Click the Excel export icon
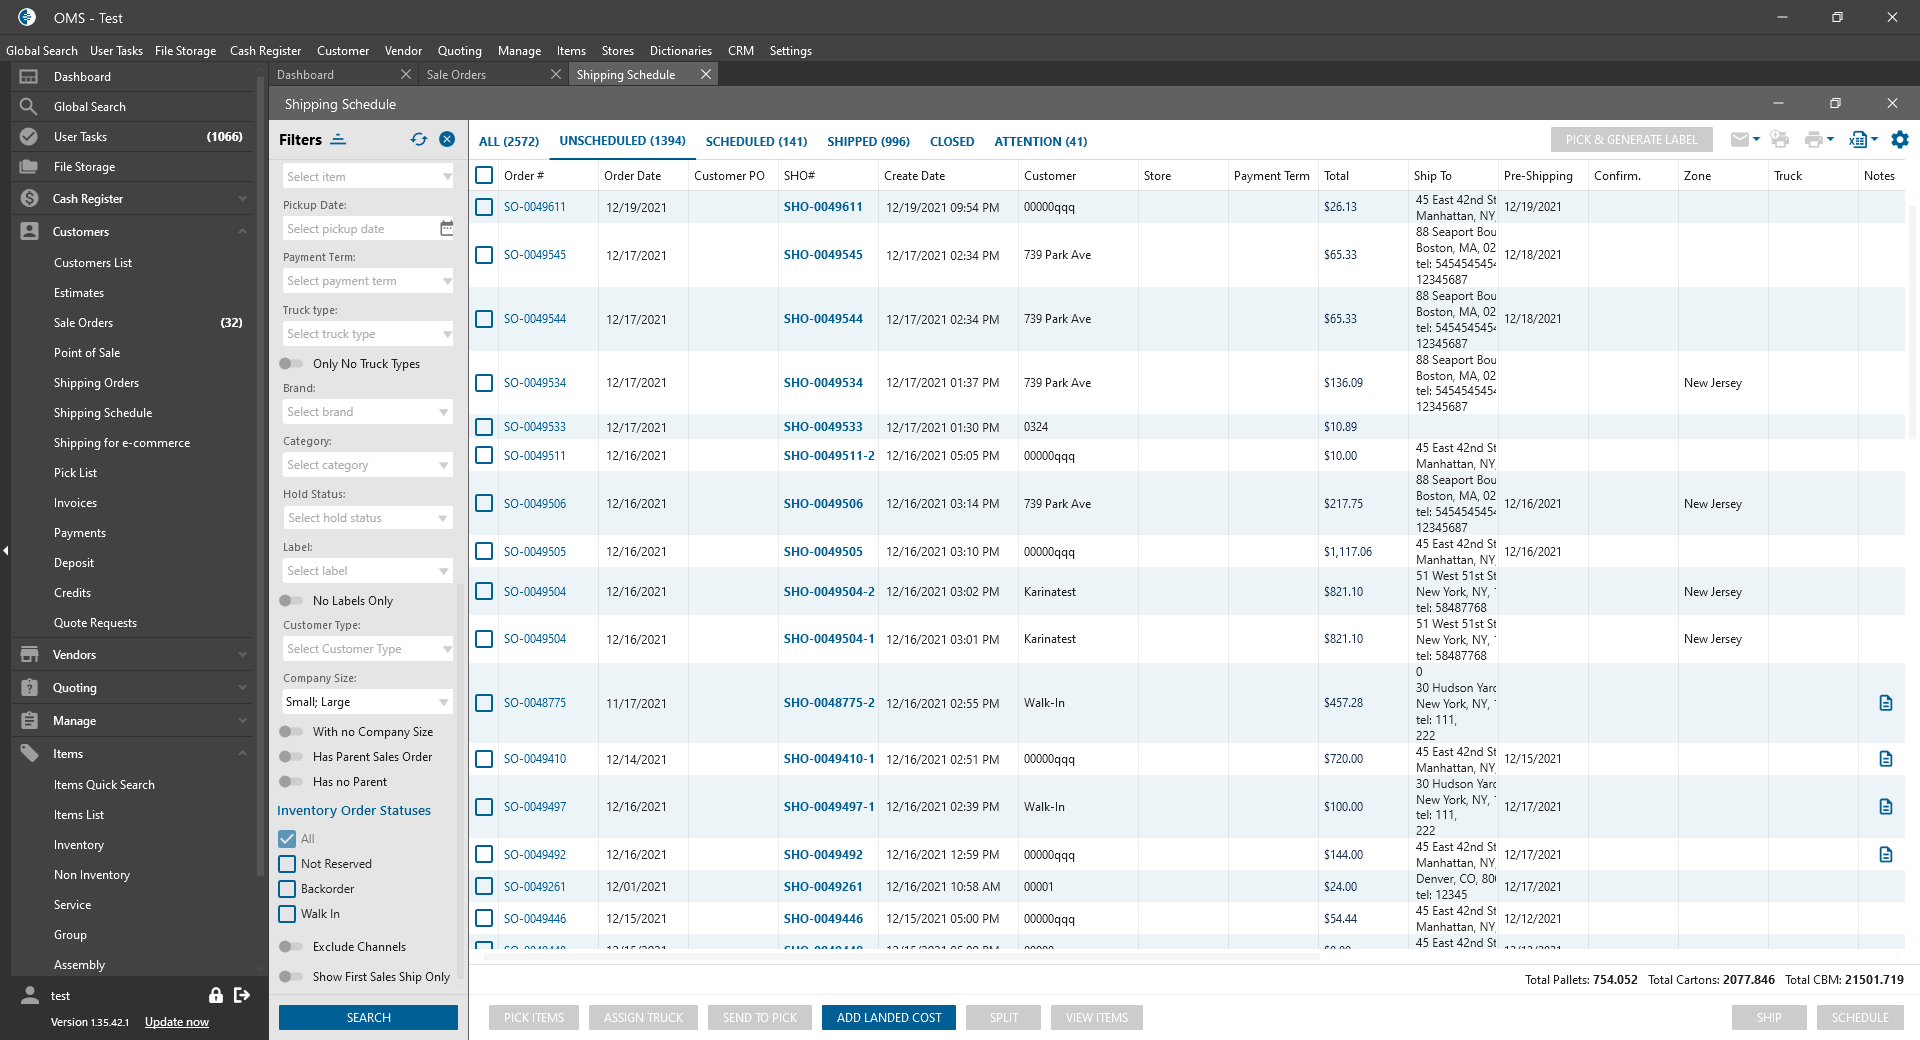The image size is (1920, 1040). pos(1858,140)
